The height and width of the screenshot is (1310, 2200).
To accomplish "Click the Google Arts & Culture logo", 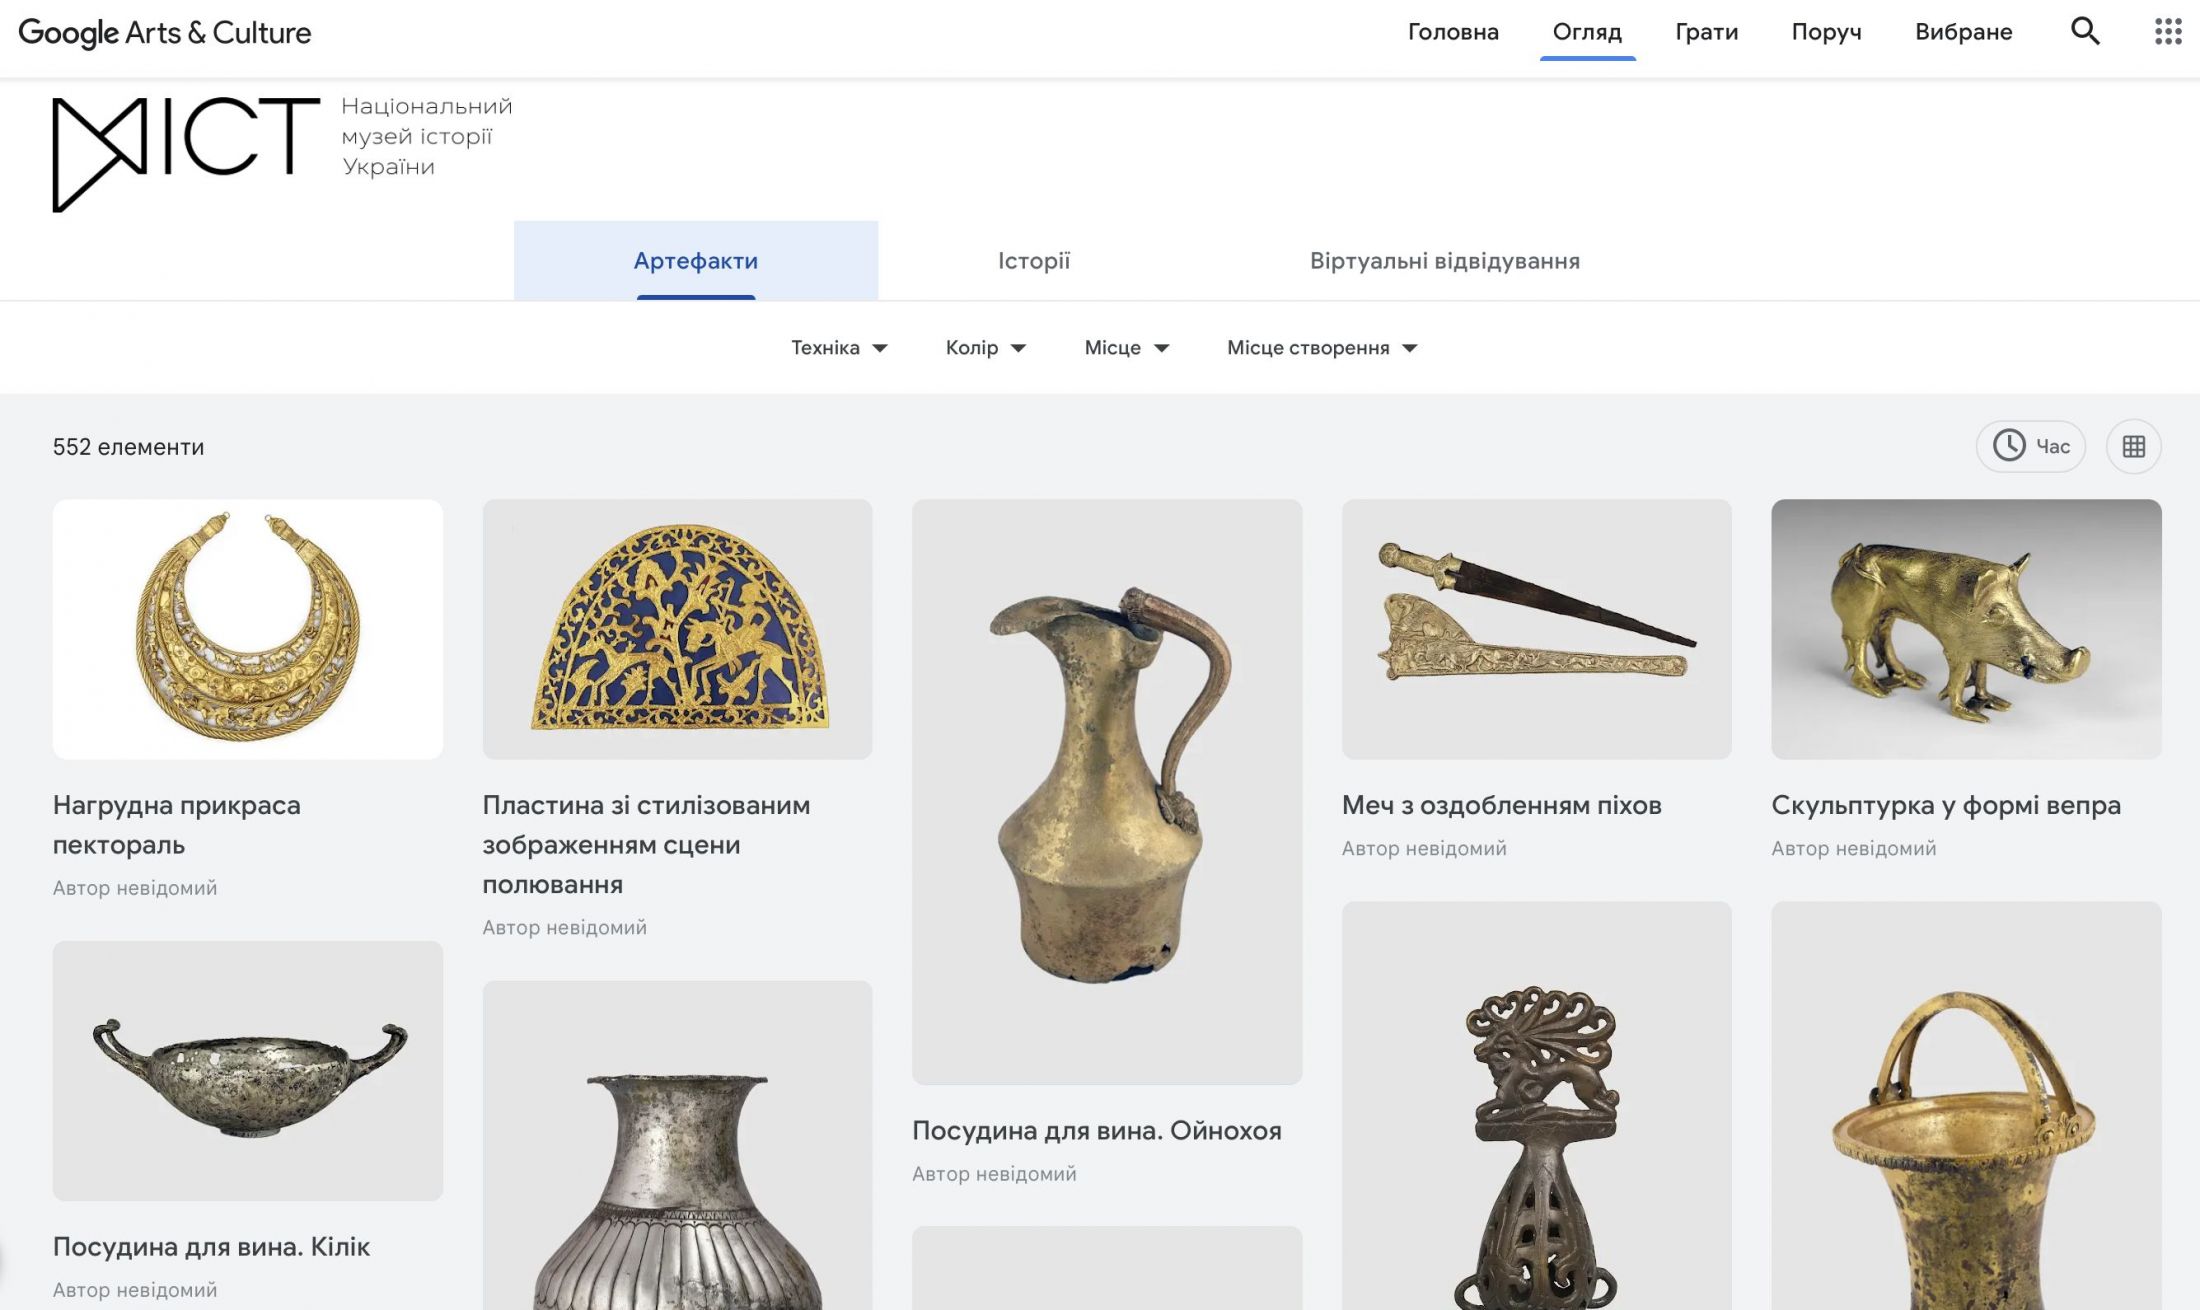I will click(165, 33).
